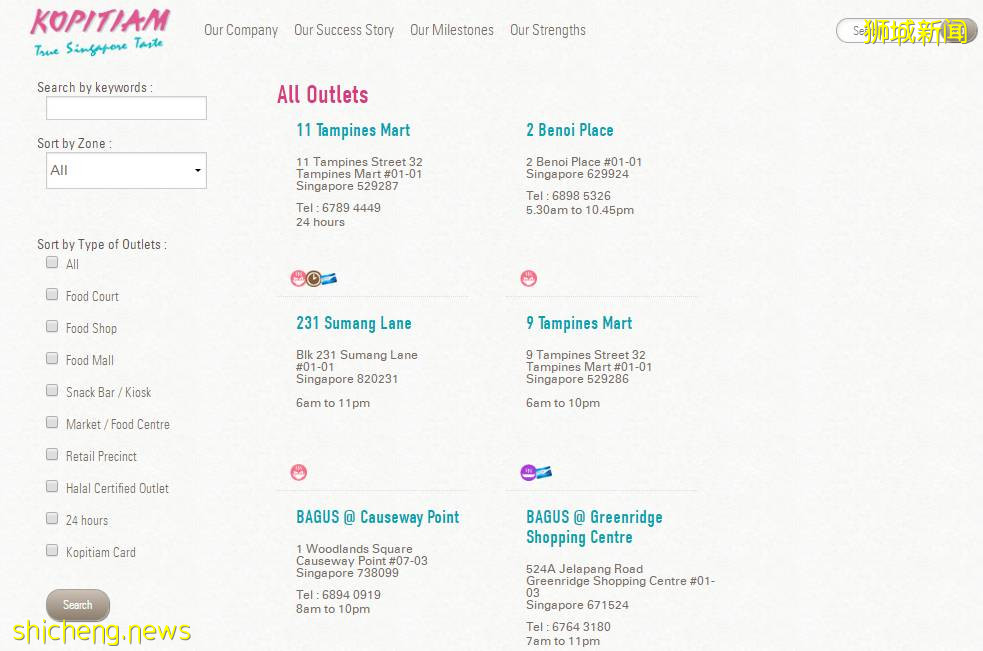The height and width of the screenshot is (651, 983).
Task: Click blue card icon under 9 Tampines Mart
Action: point(544,472)
